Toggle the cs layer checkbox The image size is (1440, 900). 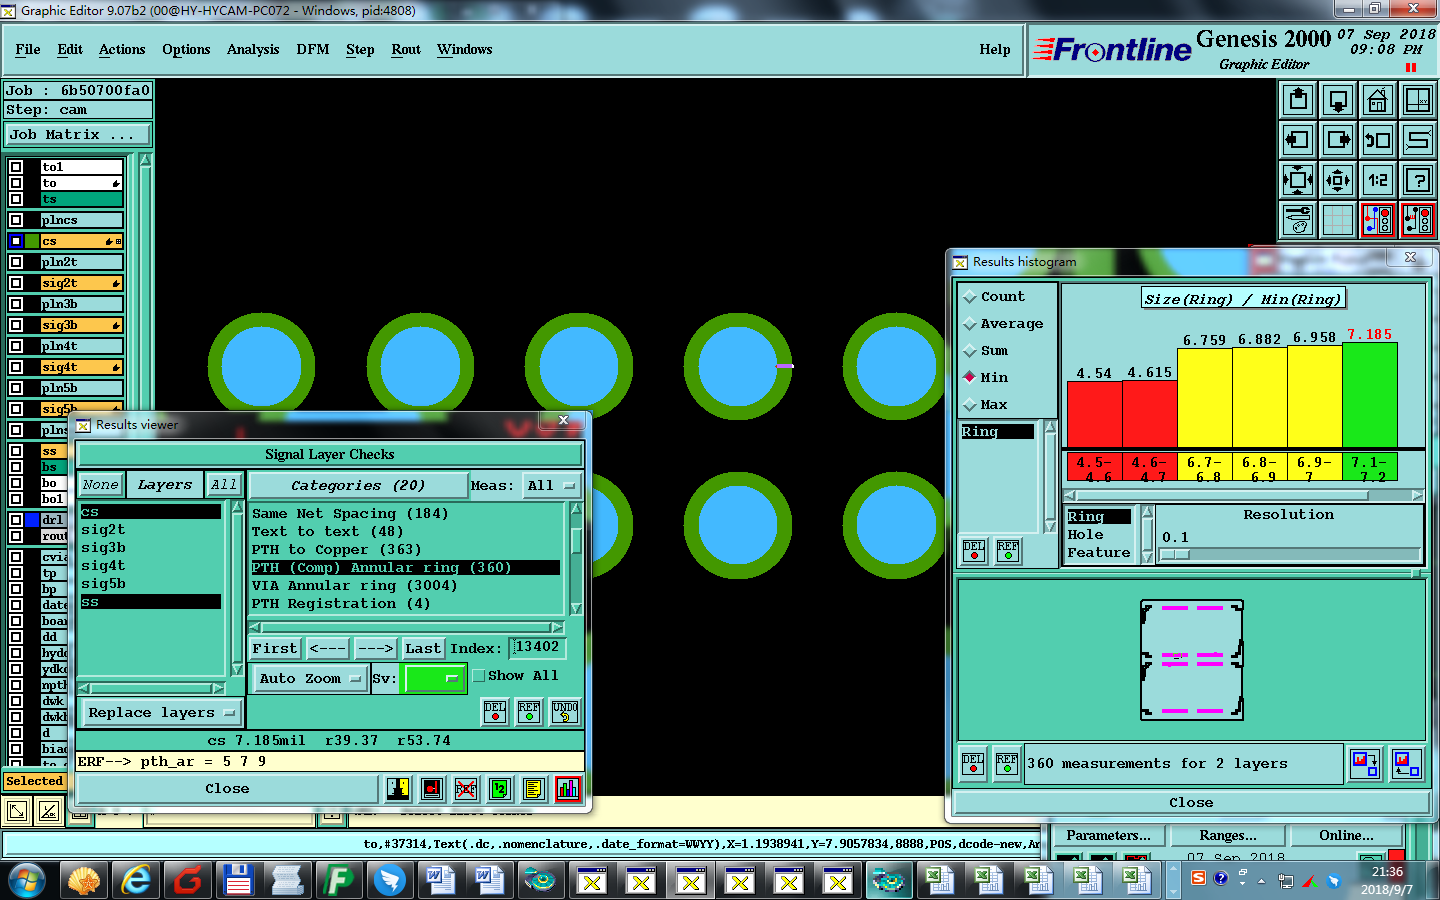[16, 241]
